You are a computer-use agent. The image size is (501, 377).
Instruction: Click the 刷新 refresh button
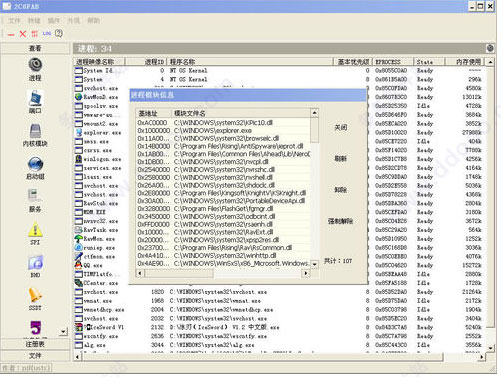click(340, 159)
